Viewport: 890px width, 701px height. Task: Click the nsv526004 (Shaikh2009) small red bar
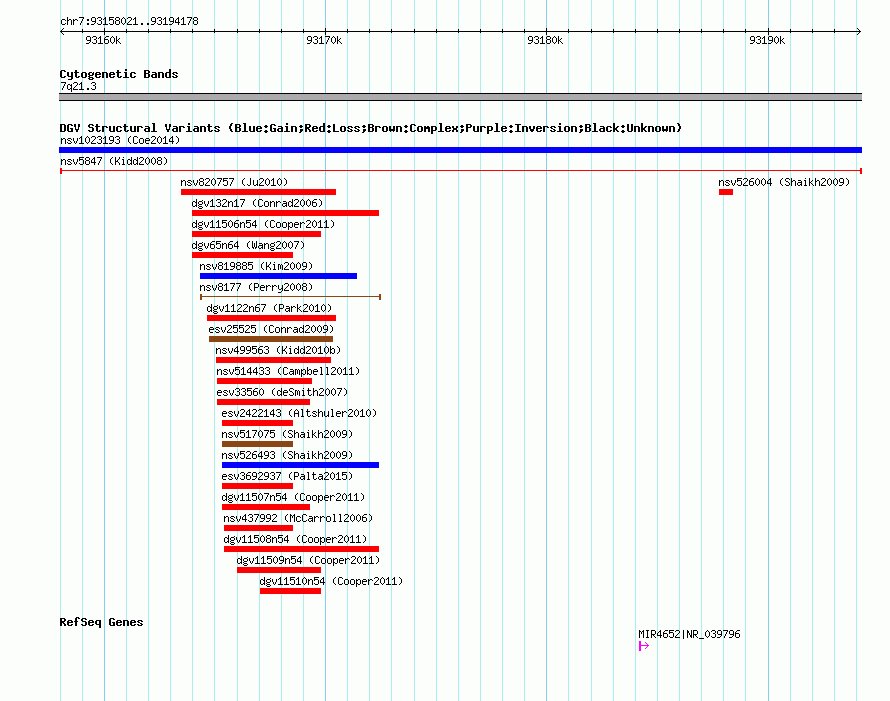point(726,192)
